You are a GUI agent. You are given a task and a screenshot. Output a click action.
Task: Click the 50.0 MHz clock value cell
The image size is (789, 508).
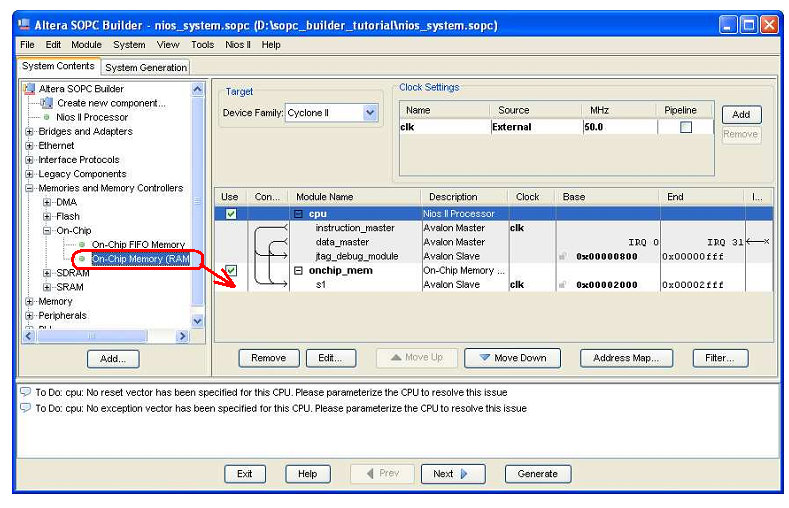point(619,127)
